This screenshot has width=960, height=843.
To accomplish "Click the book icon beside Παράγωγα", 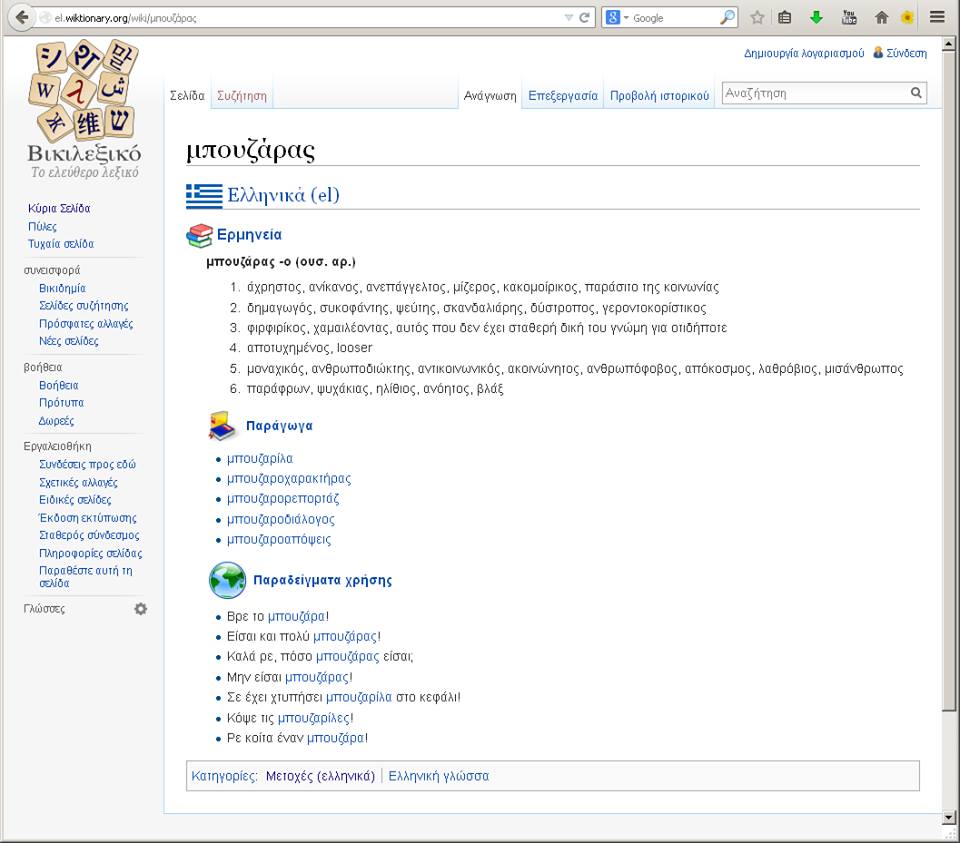I will [222, 426].
